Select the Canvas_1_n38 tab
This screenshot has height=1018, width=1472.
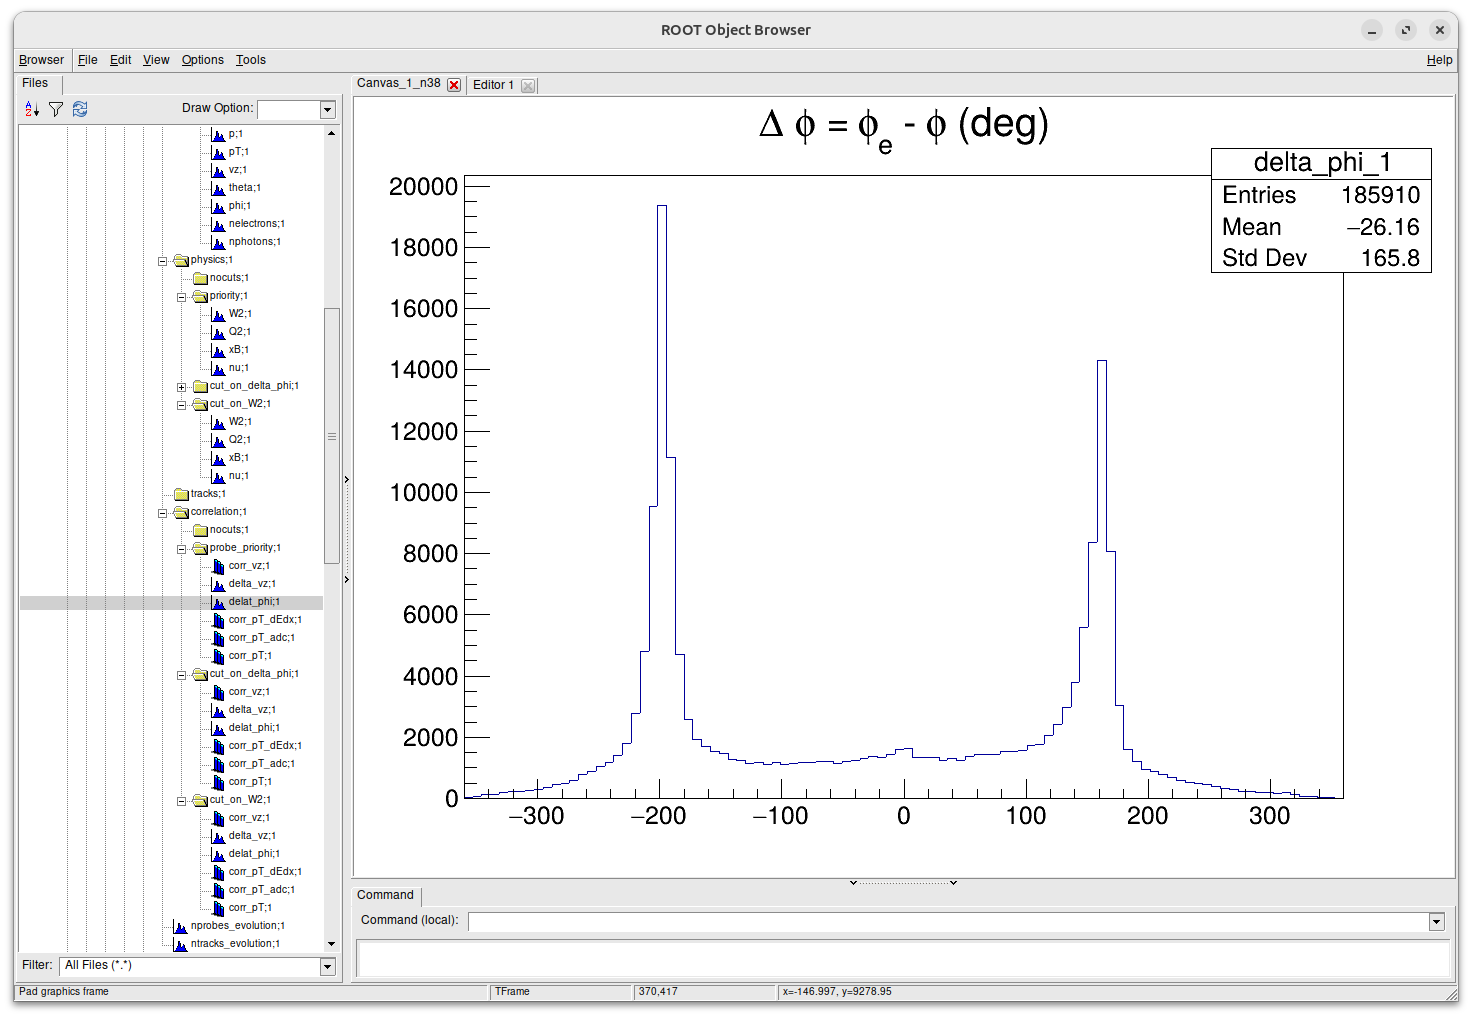(x=398, y=83)
